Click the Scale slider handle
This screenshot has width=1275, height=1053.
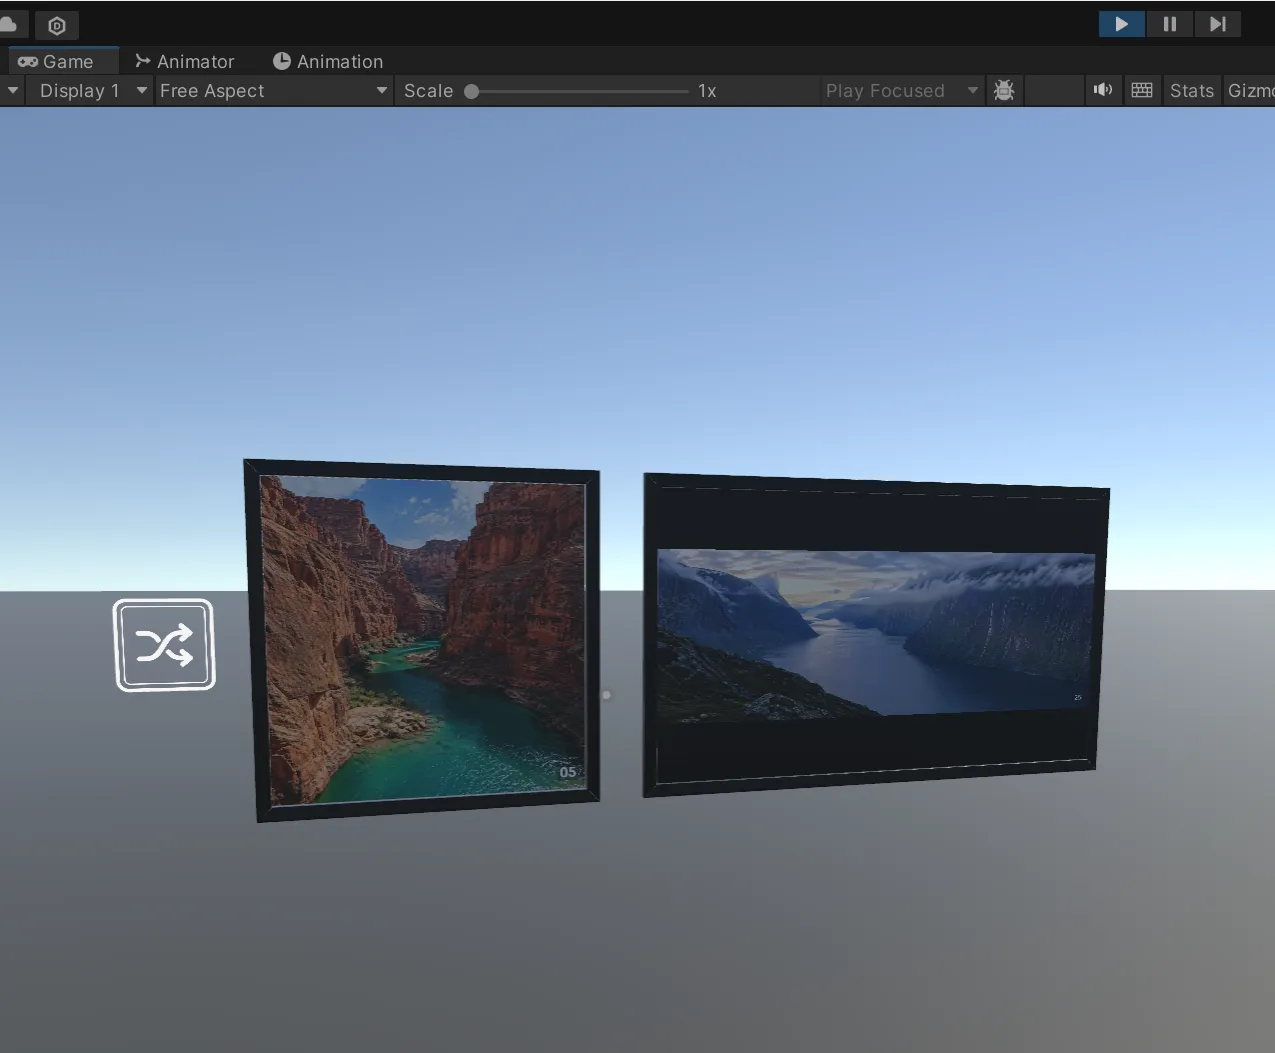472,91
